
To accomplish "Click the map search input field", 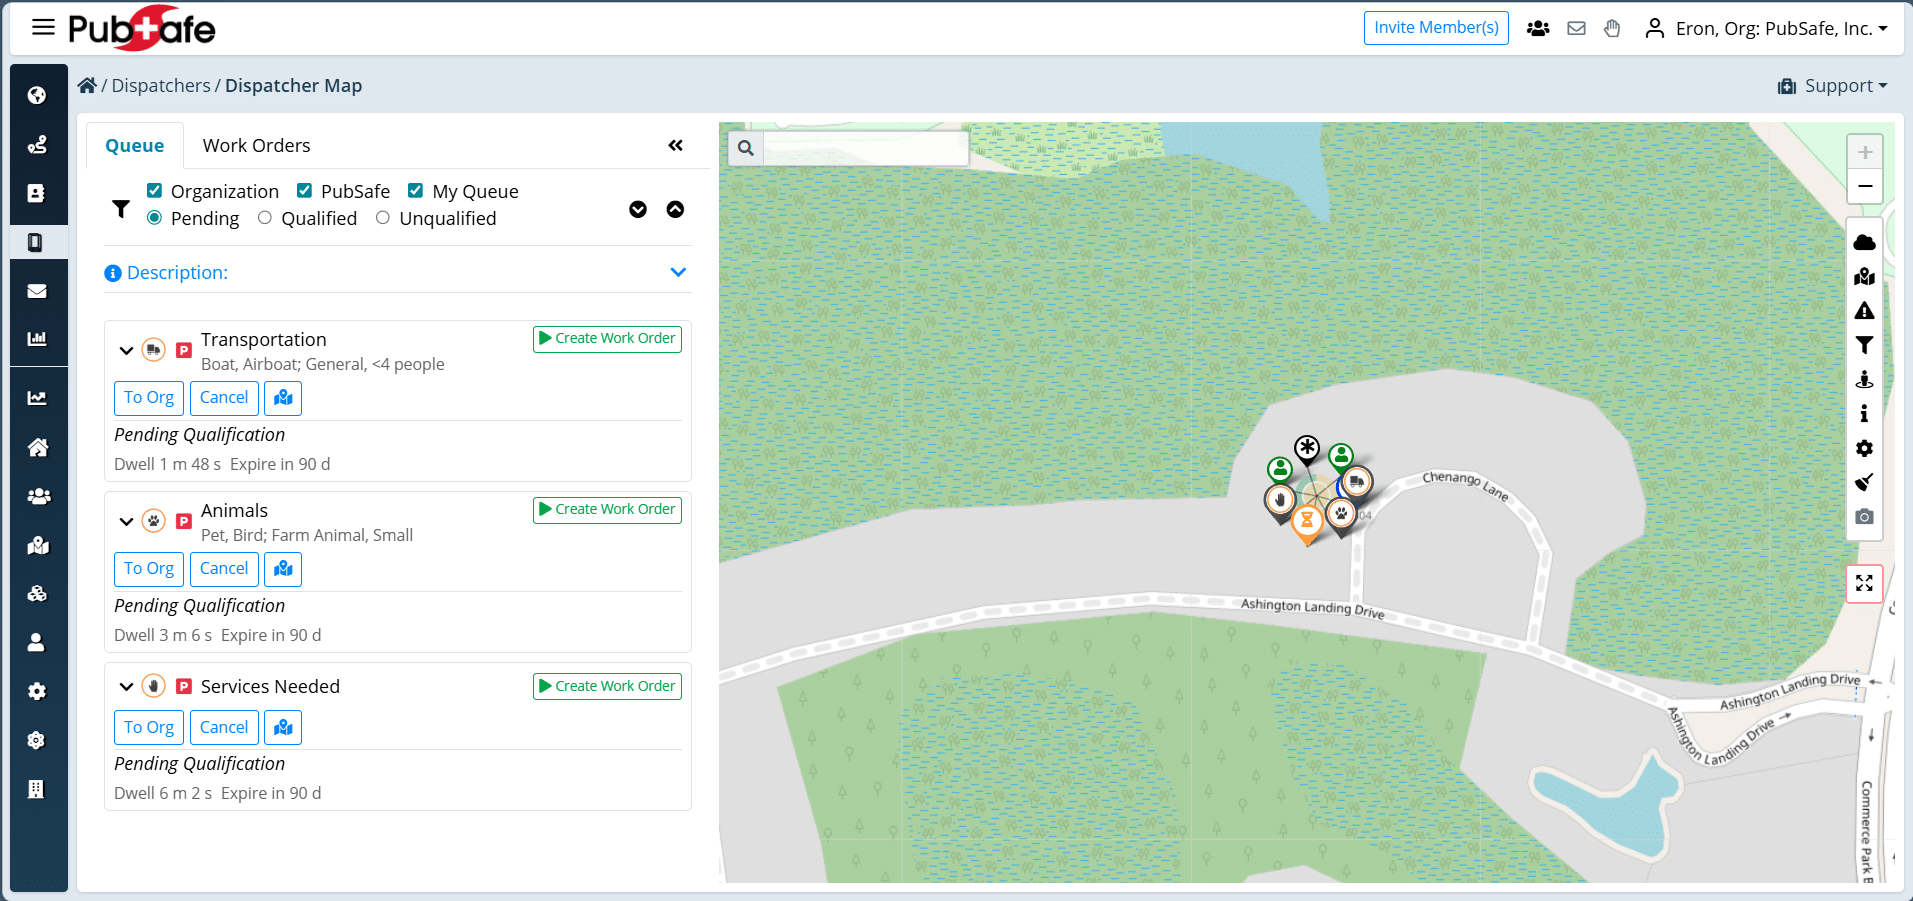I will click(x=866, y=149).
